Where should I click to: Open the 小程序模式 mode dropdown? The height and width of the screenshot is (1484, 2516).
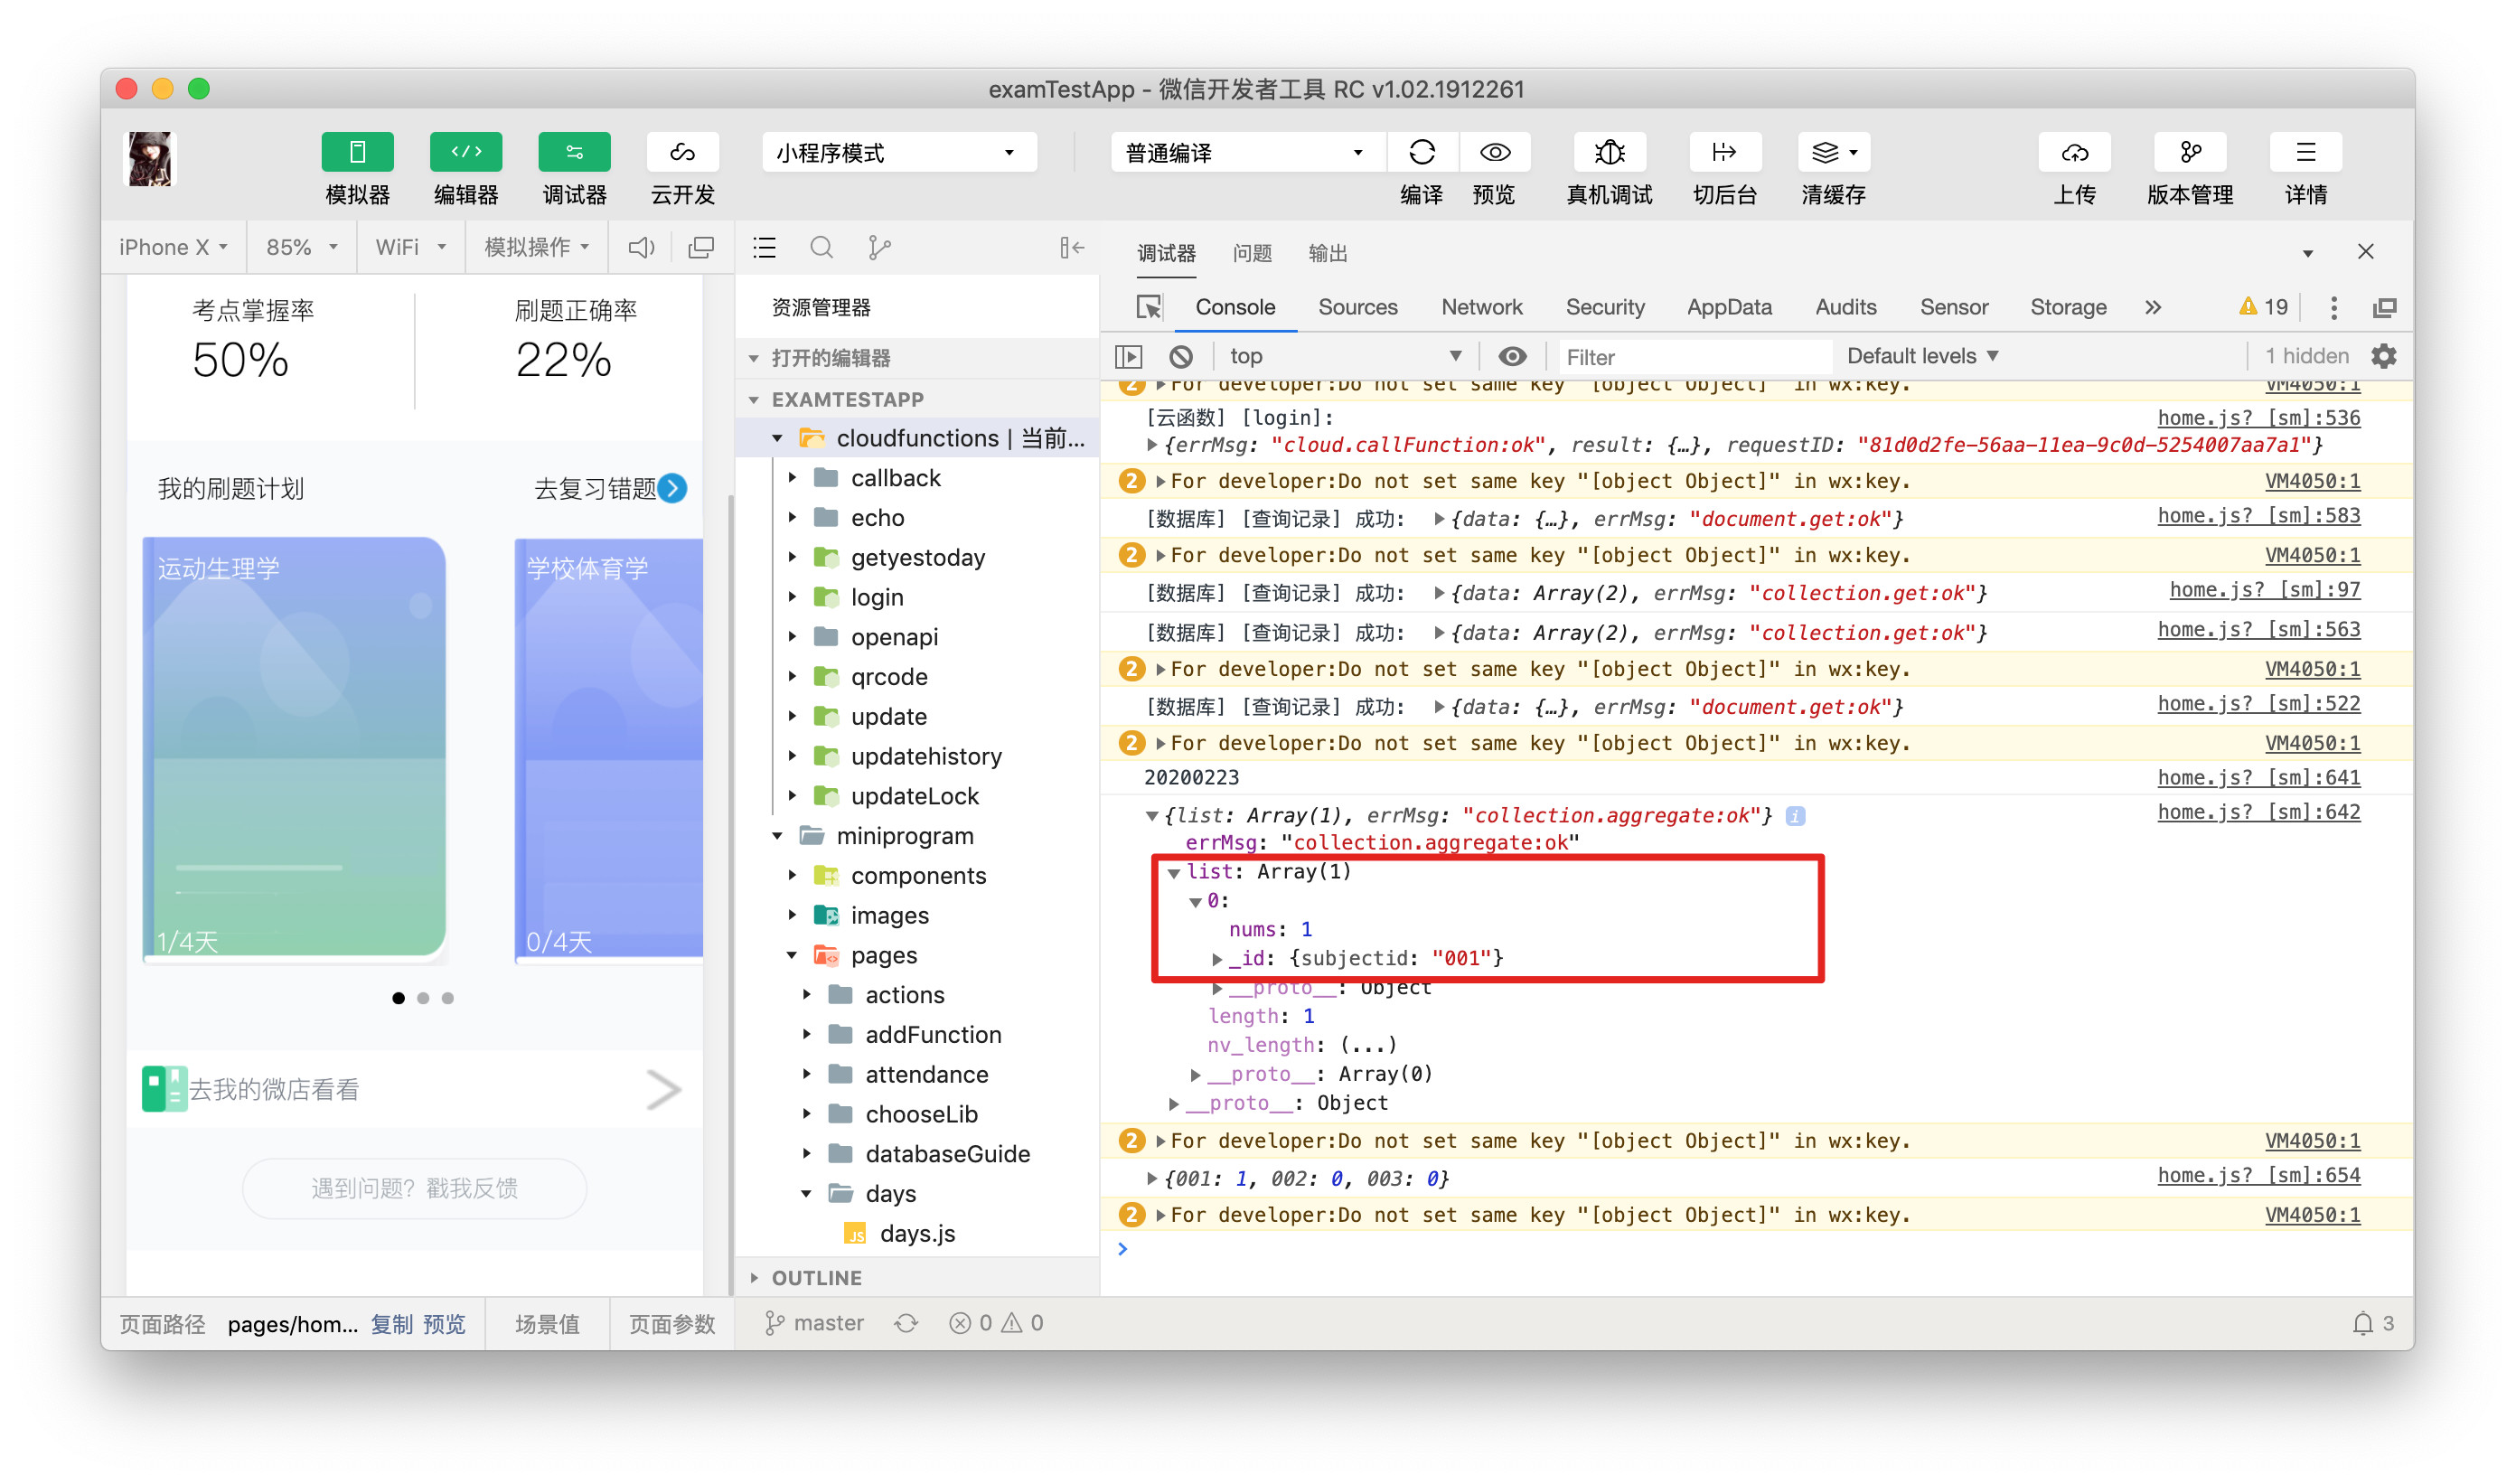click(898, 152)
